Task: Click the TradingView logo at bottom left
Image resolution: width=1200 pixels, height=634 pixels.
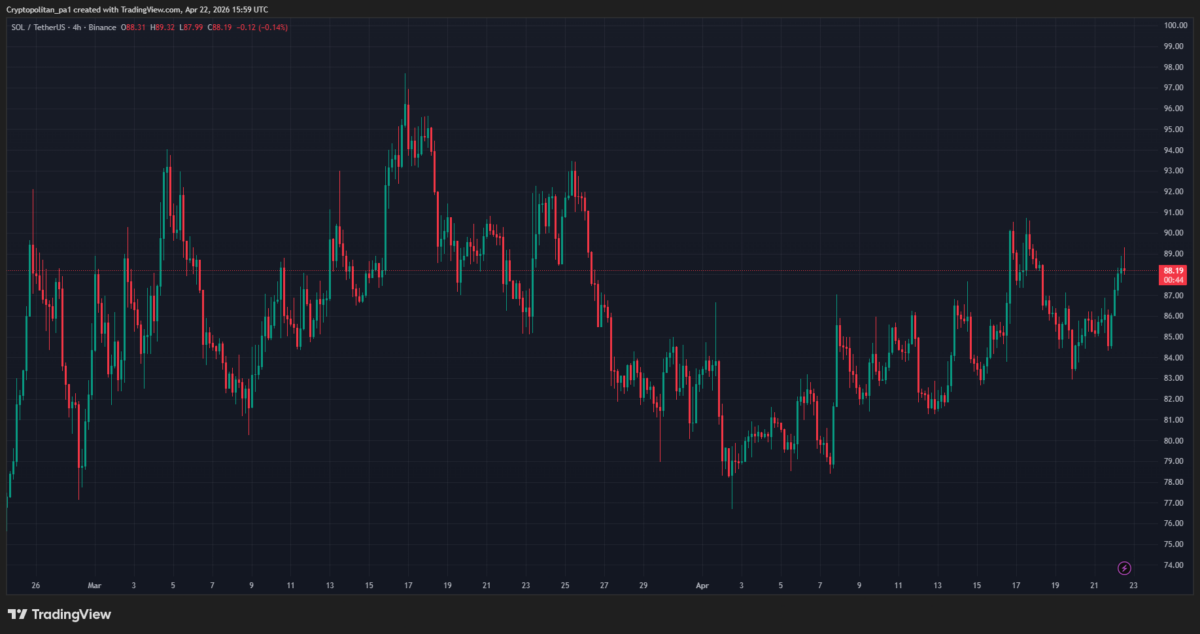Action: pos(60,614)
